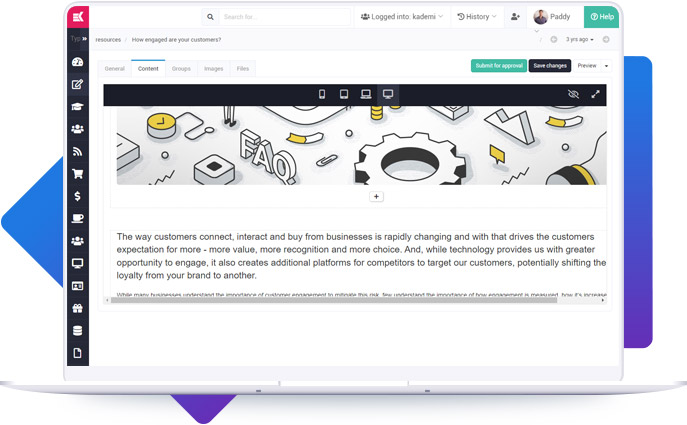Image resolution: width=687 pixels, height=425 pixels.
Task: Open the RSS feed sidebar icon
Action: (77, 152)
